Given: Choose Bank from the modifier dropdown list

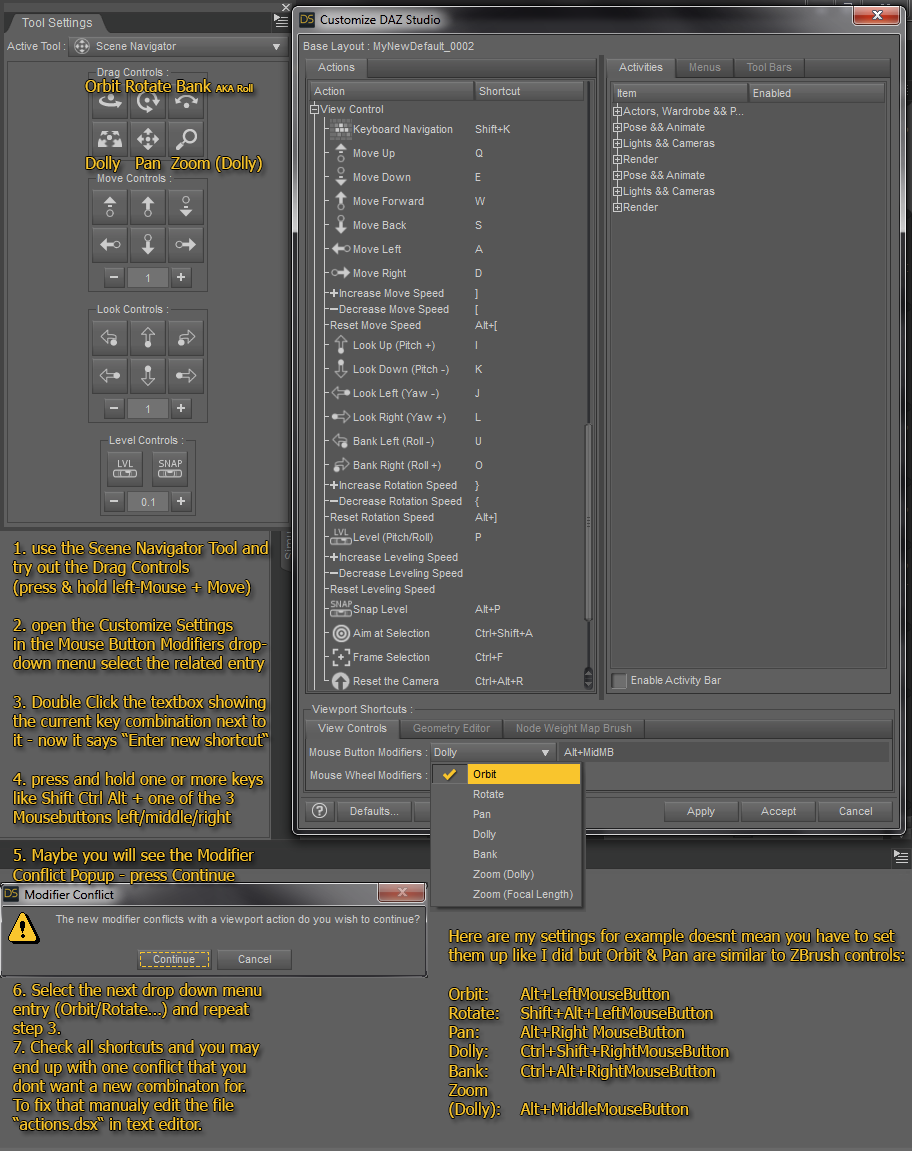Looking at the screenshot, I should 506,854.
